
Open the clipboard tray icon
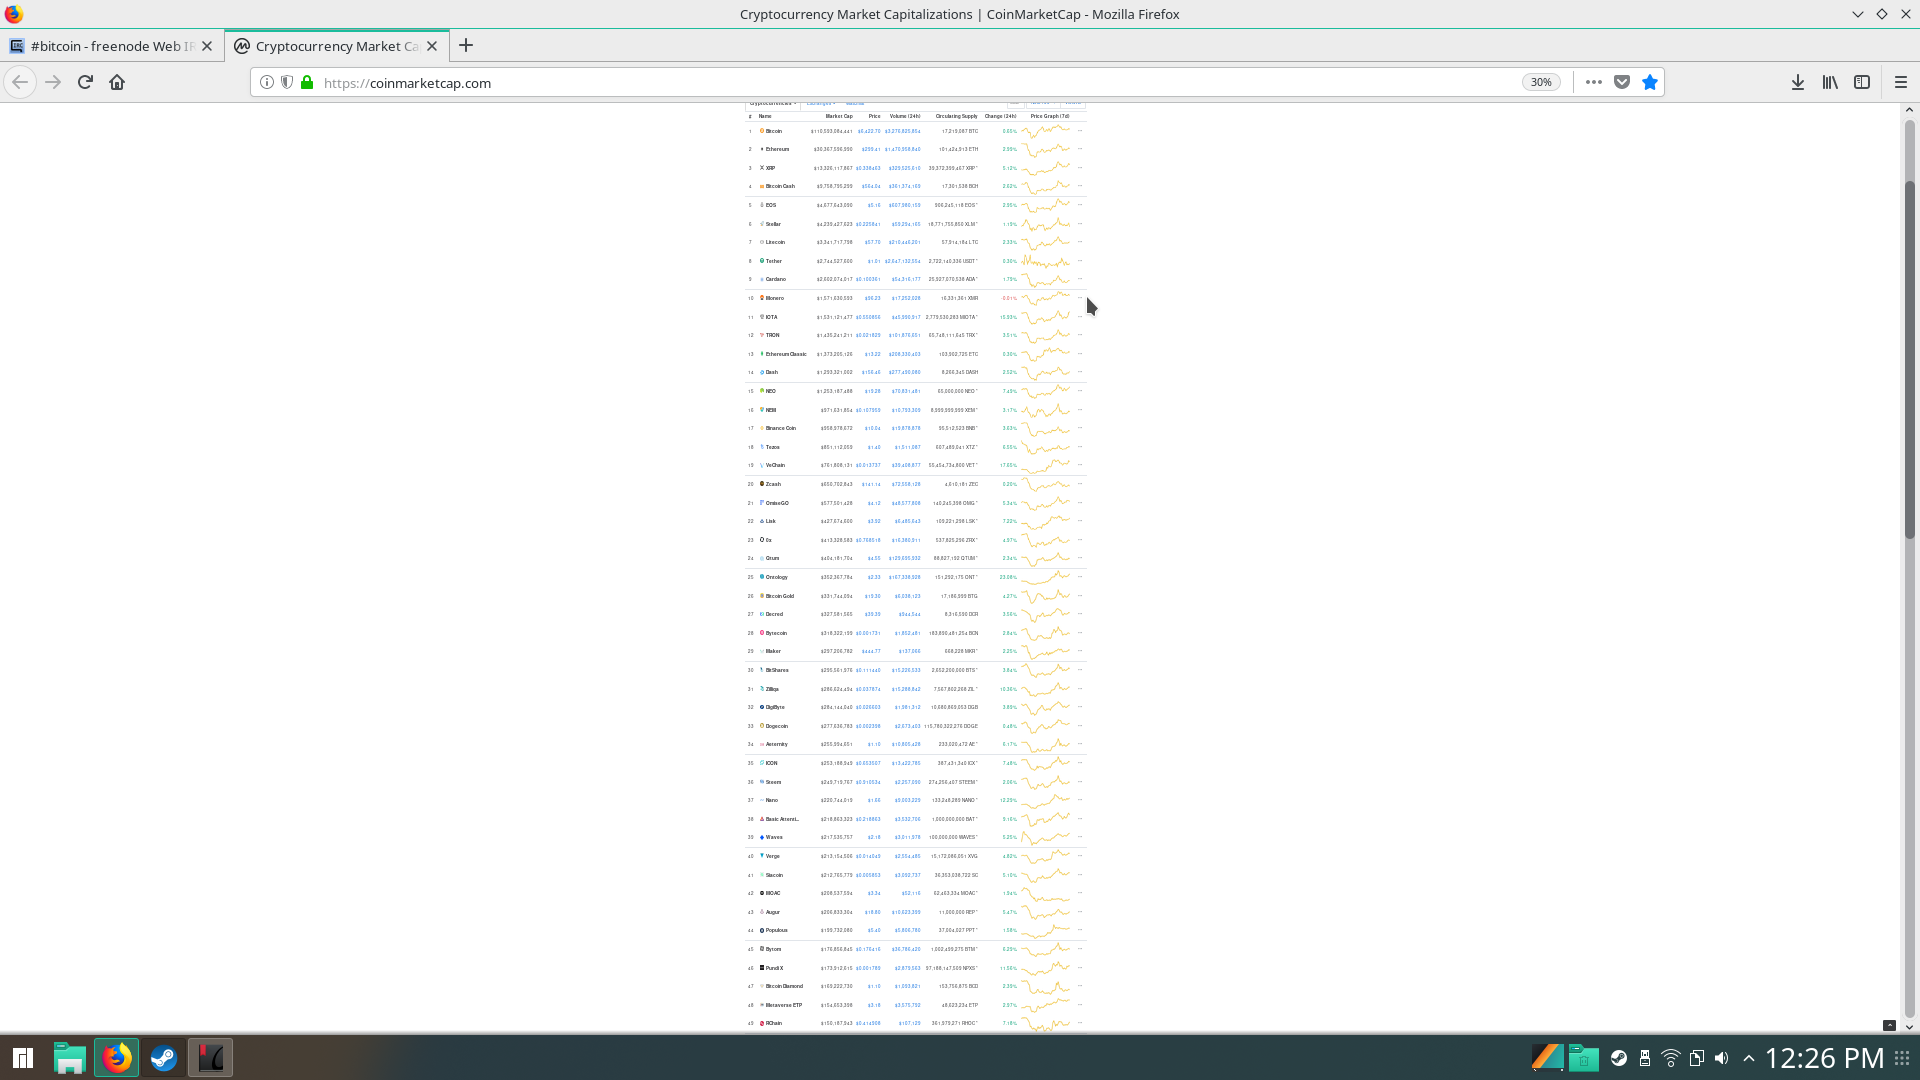pyautogui.click(x=1697, y=1058)
